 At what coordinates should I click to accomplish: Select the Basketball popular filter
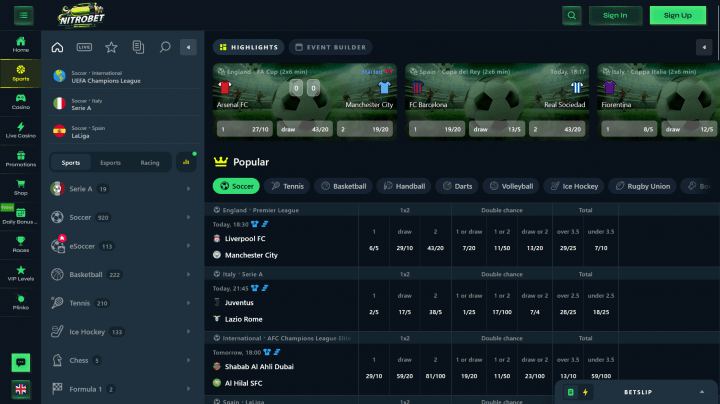click(343, 186)
